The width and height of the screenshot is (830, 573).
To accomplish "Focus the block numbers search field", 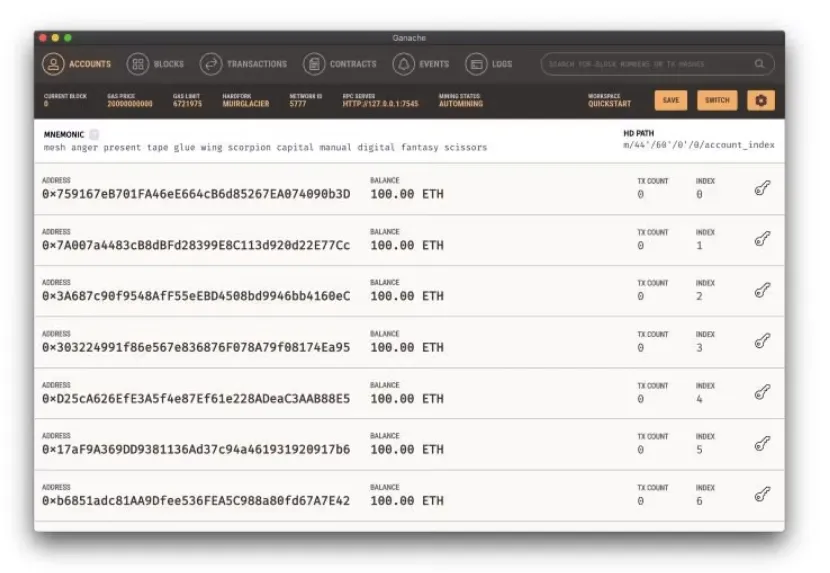I will (x=657, y=64).
